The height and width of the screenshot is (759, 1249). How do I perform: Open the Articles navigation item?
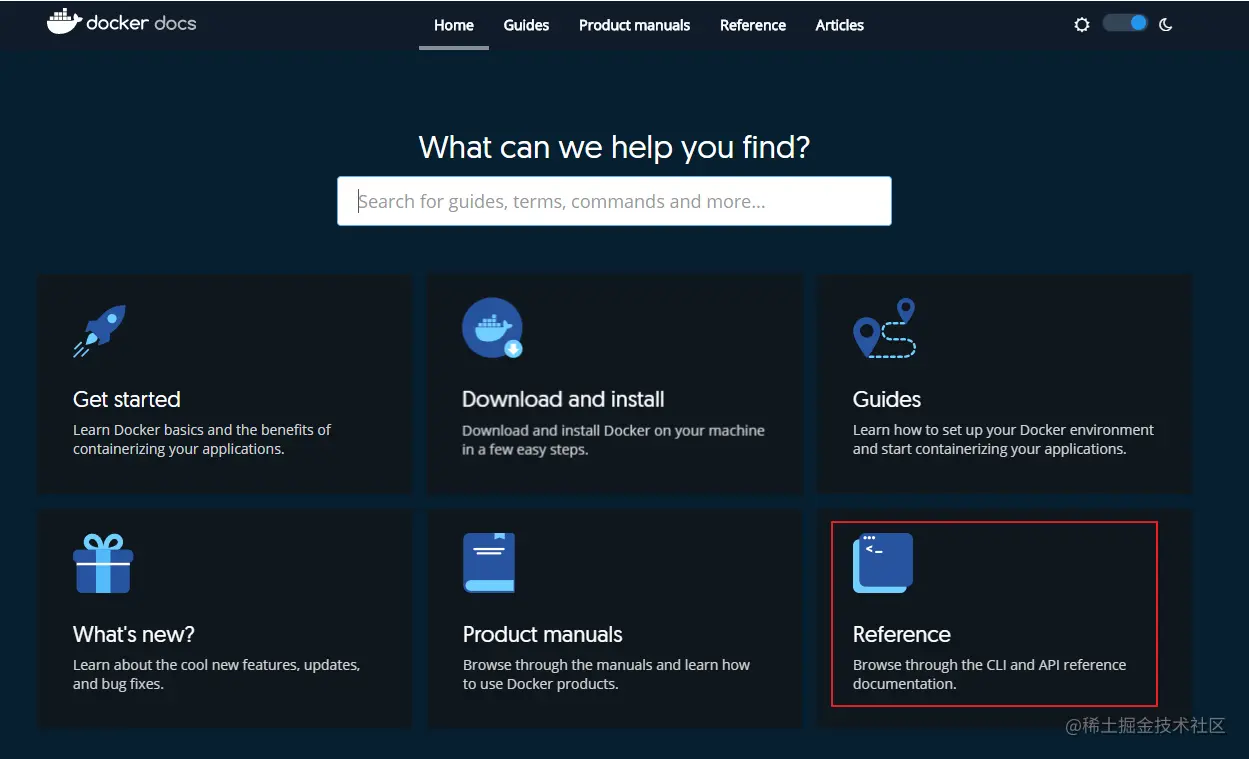click(x=839, y=25)
